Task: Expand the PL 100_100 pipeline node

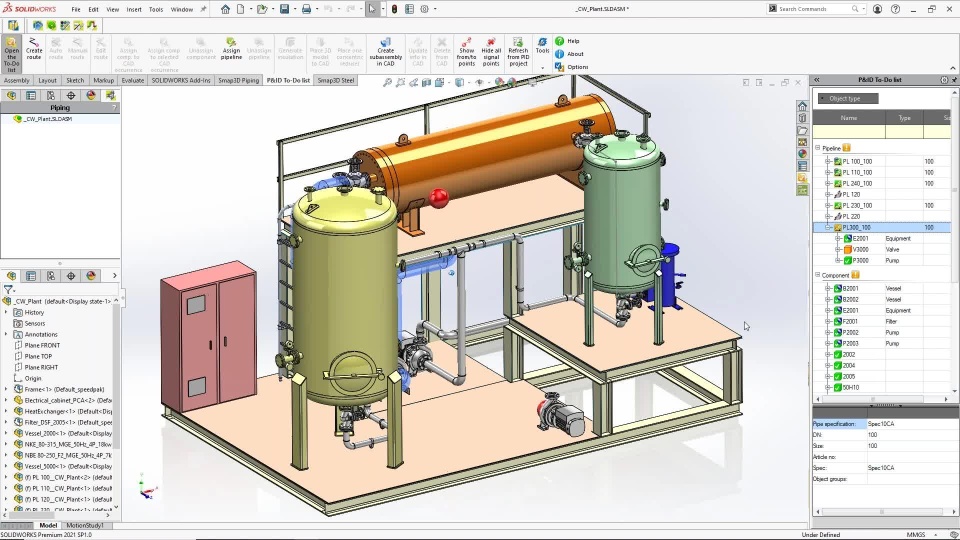Action: [x=828, y=162]
